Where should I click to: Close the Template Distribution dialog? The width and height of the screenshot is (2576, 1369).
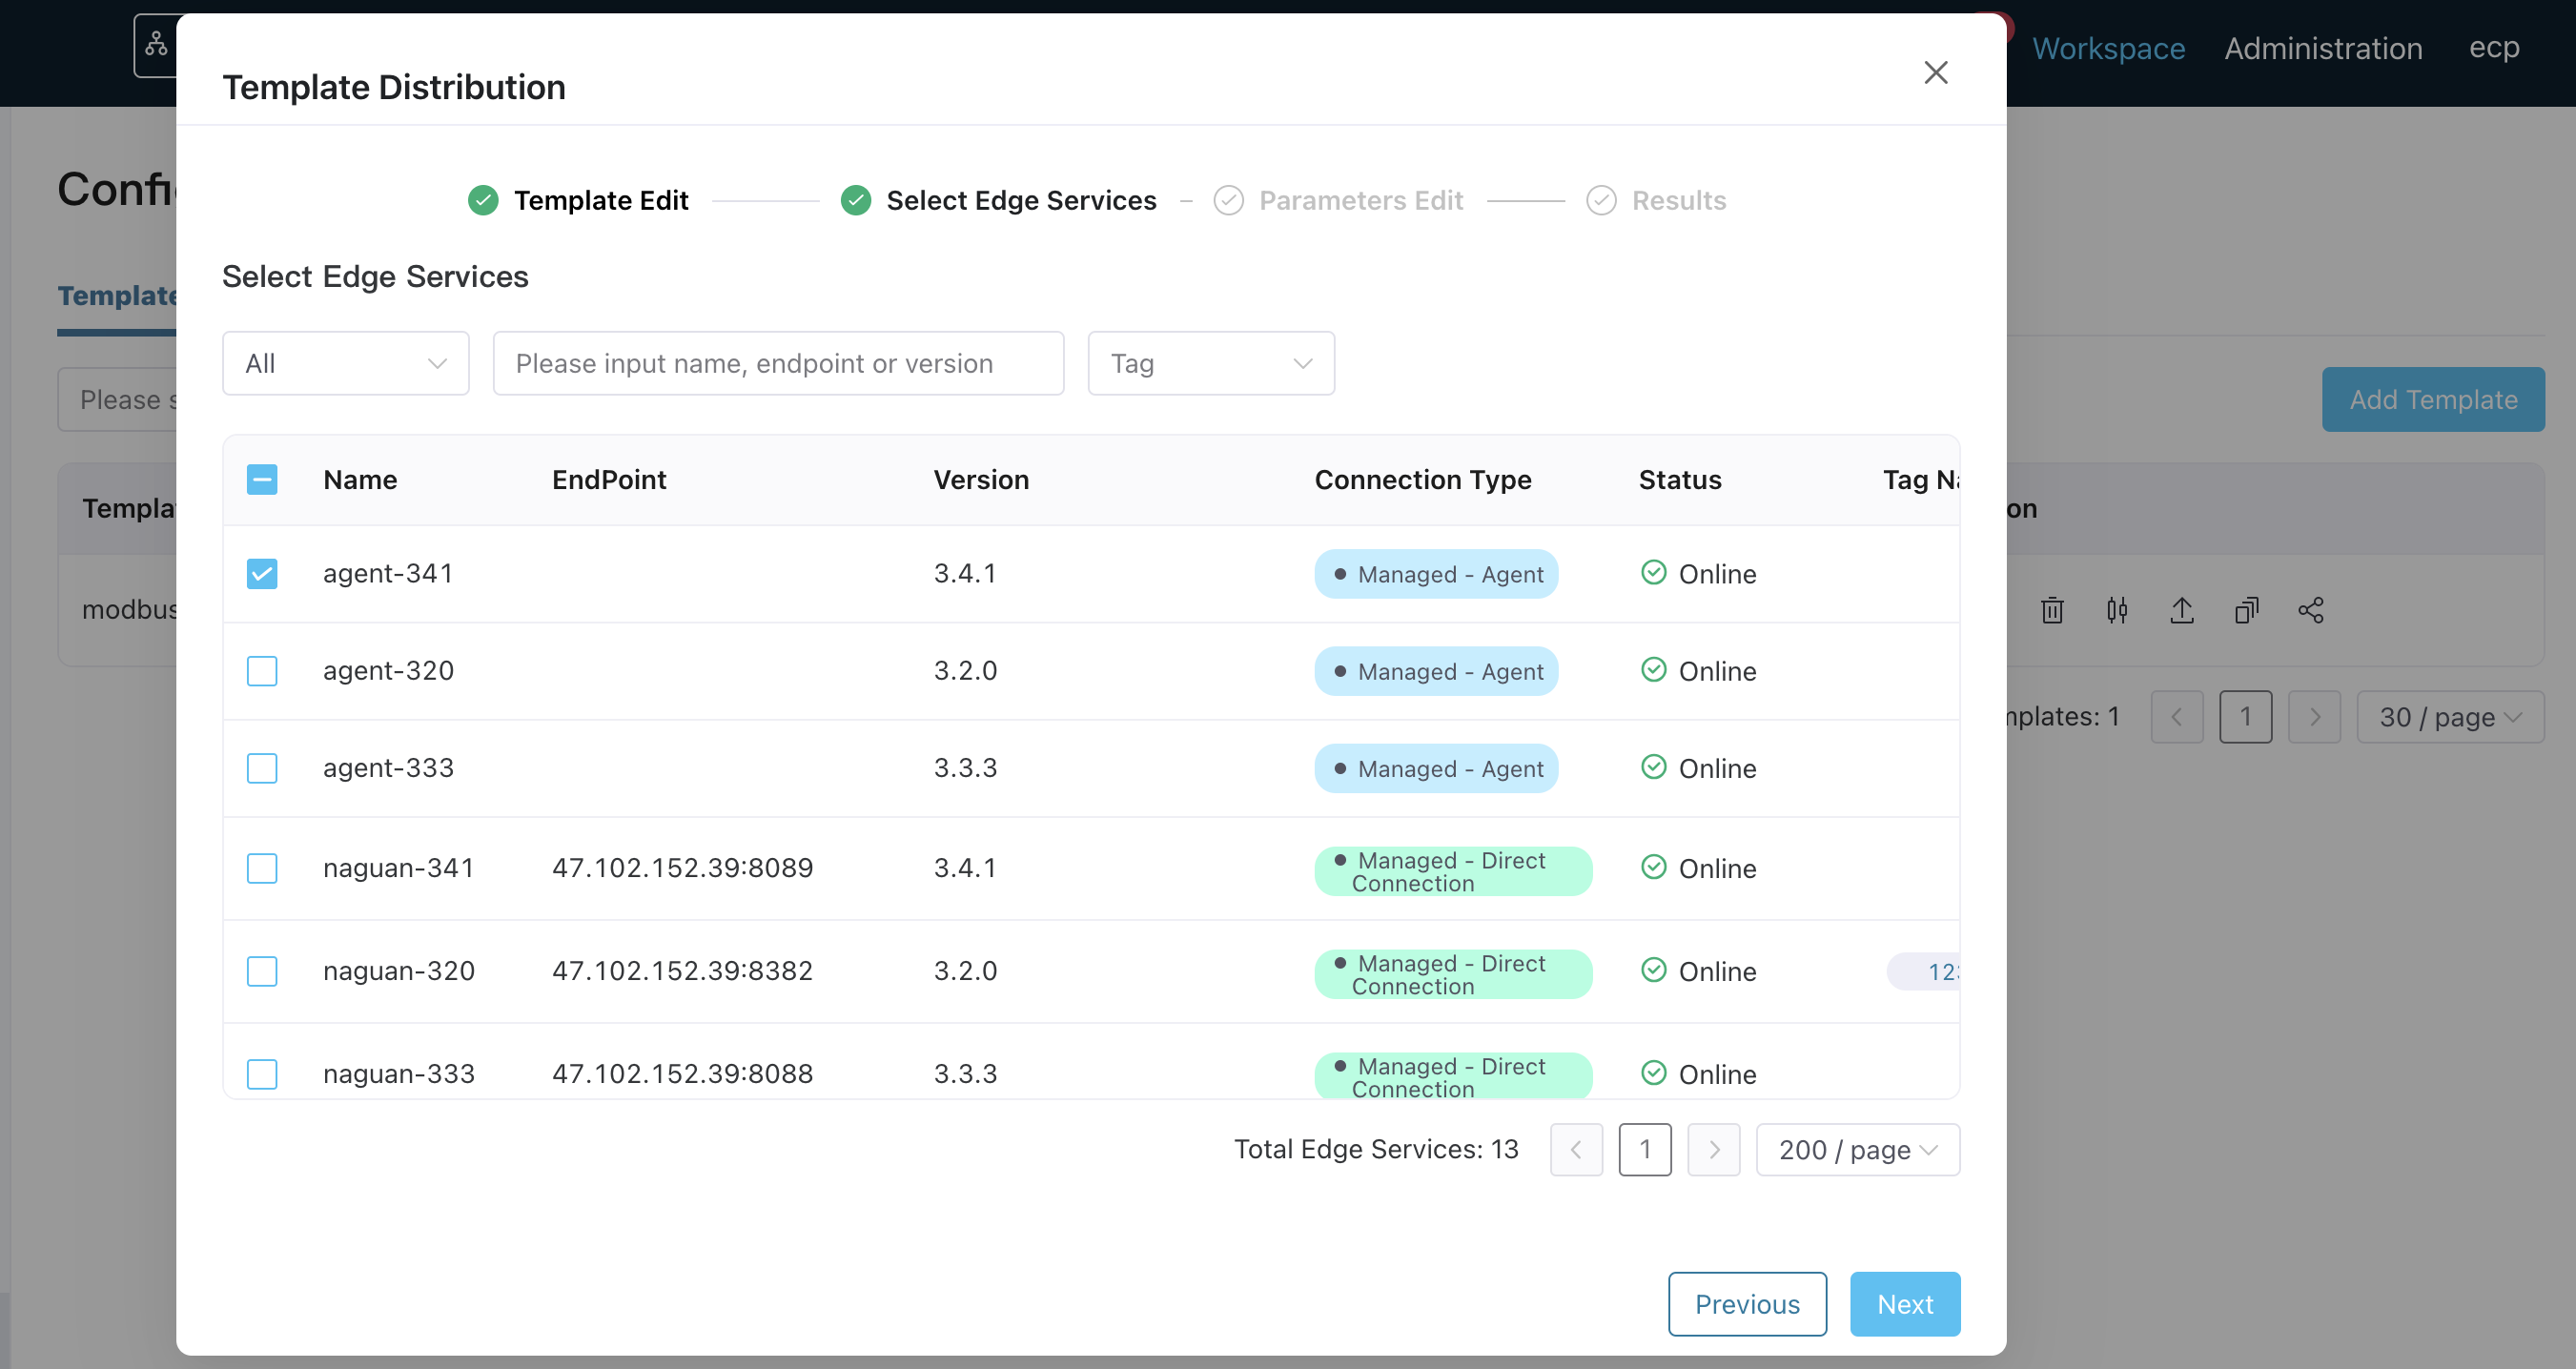point(1935,73)
